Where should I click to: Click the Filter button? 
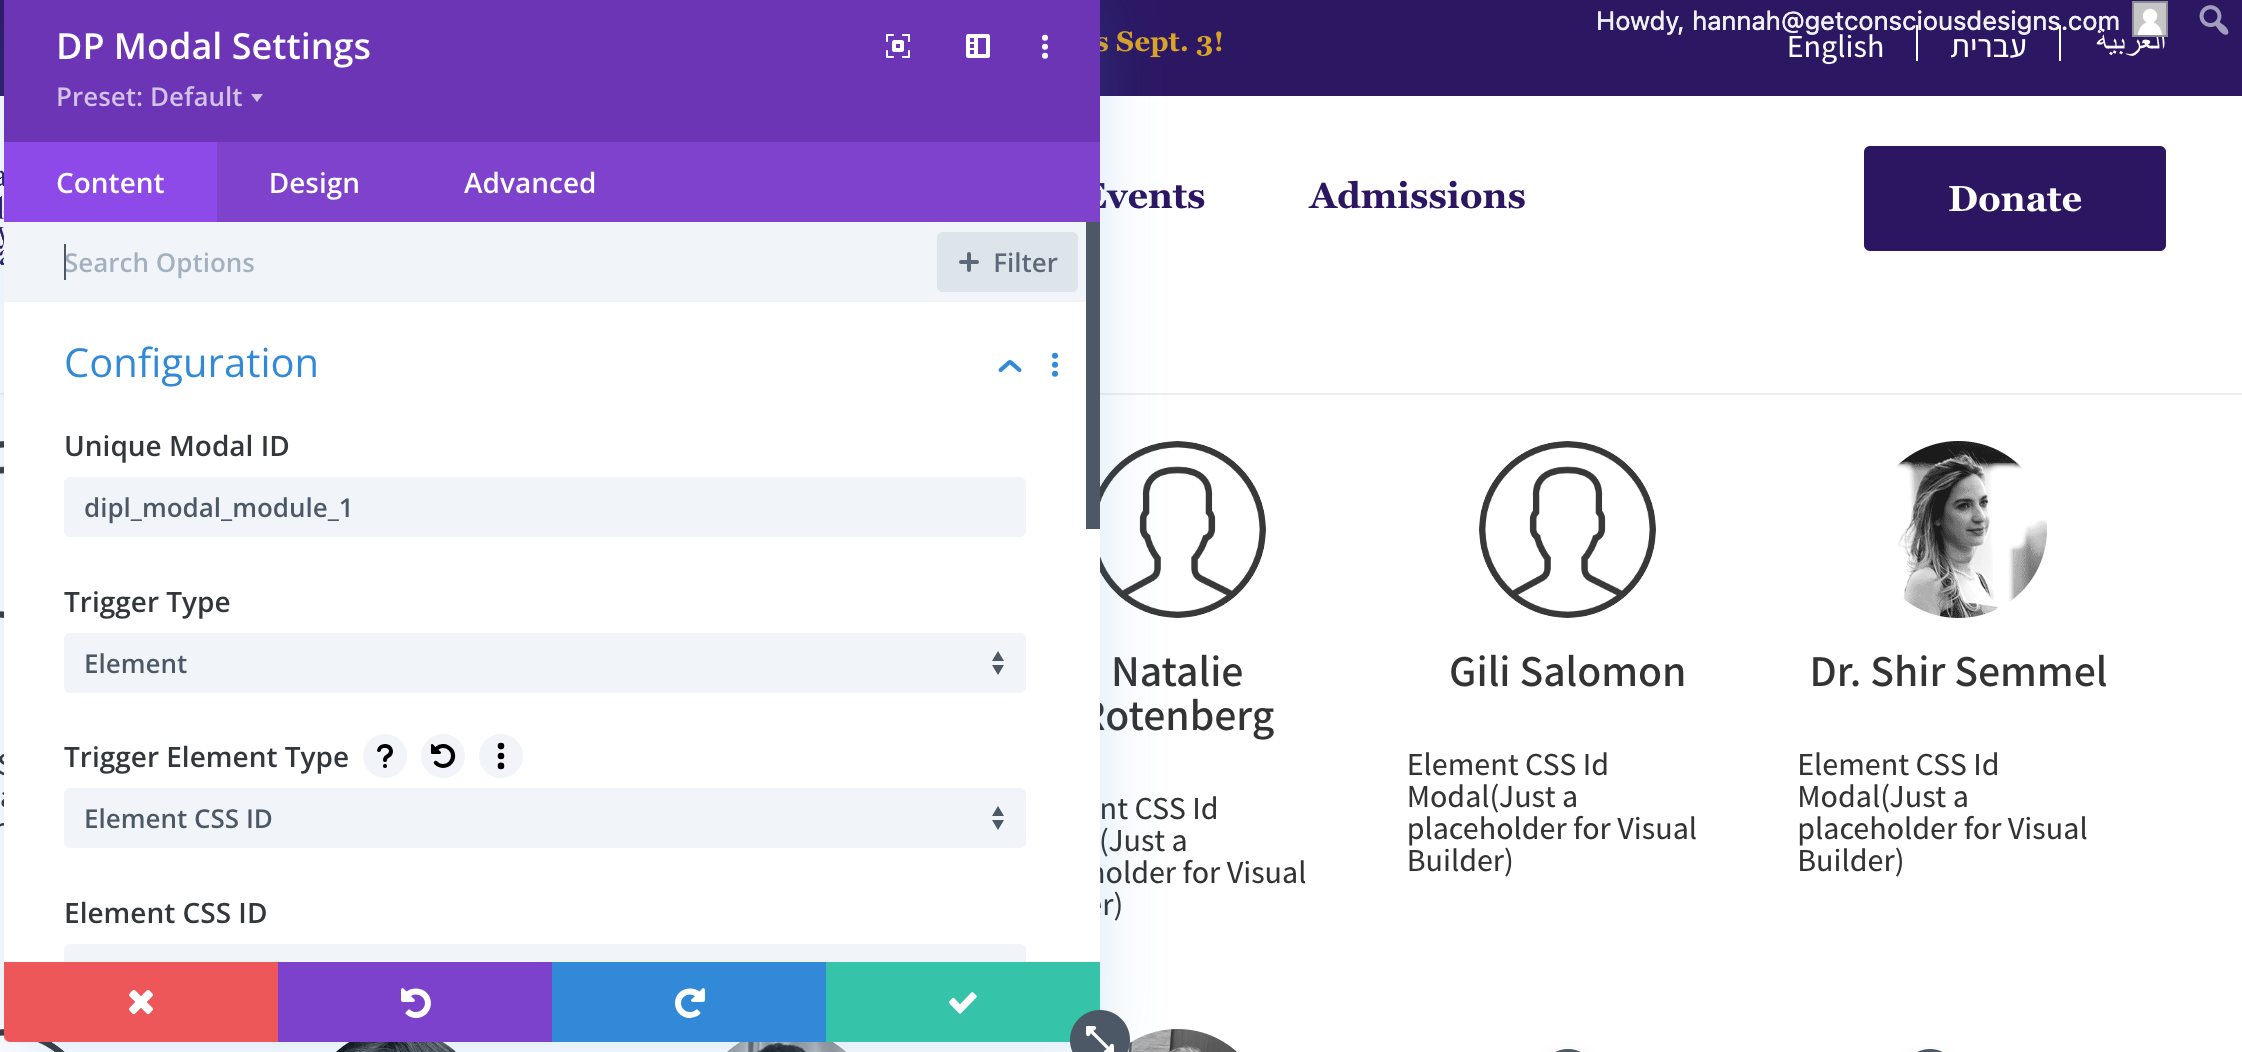[x=1007, y=262]
